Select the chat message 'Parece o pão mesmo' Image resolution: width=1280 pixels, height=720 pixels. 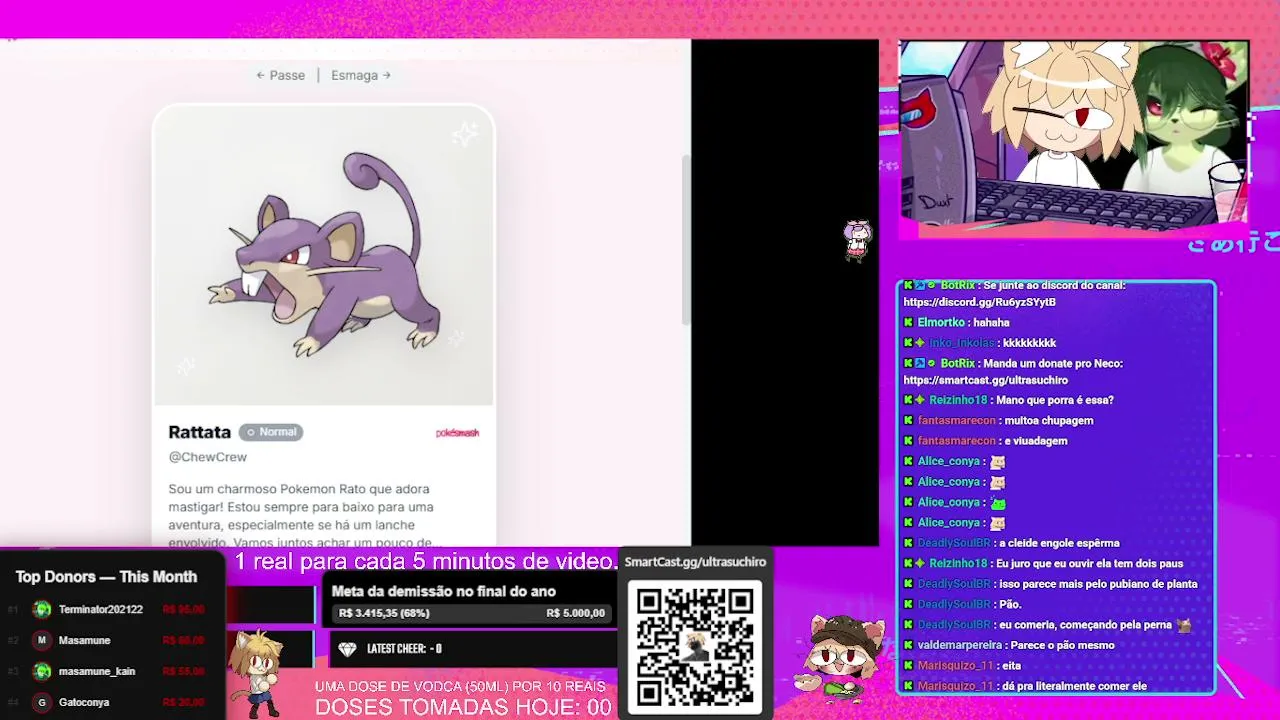pyautogui.click(x=1063, y=645)
